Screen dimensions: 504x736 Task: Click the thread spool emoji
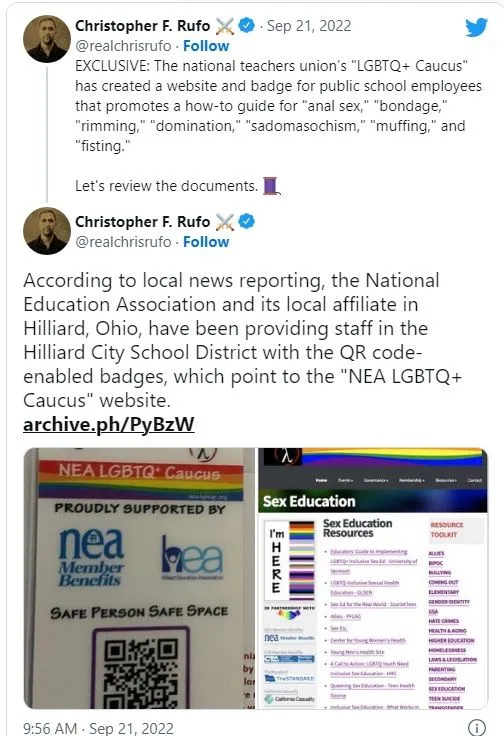(x=271, y=185)
